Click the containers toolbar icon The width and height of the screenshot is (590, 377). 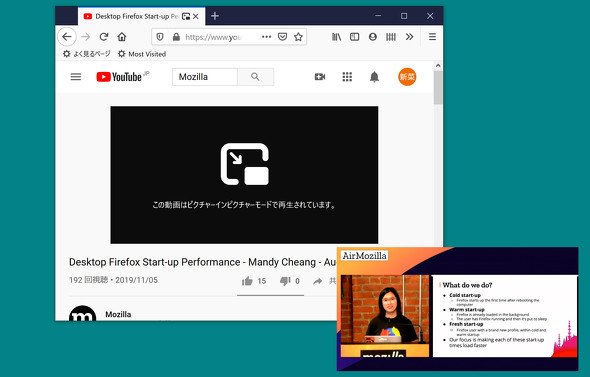tap(391, 37)
